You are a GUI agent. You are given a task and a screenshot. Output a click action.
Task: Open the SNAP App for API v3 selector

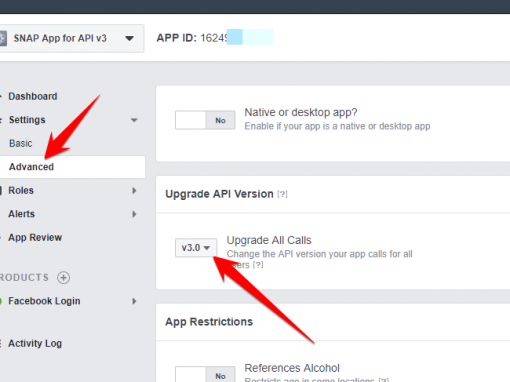click(72, 38)
